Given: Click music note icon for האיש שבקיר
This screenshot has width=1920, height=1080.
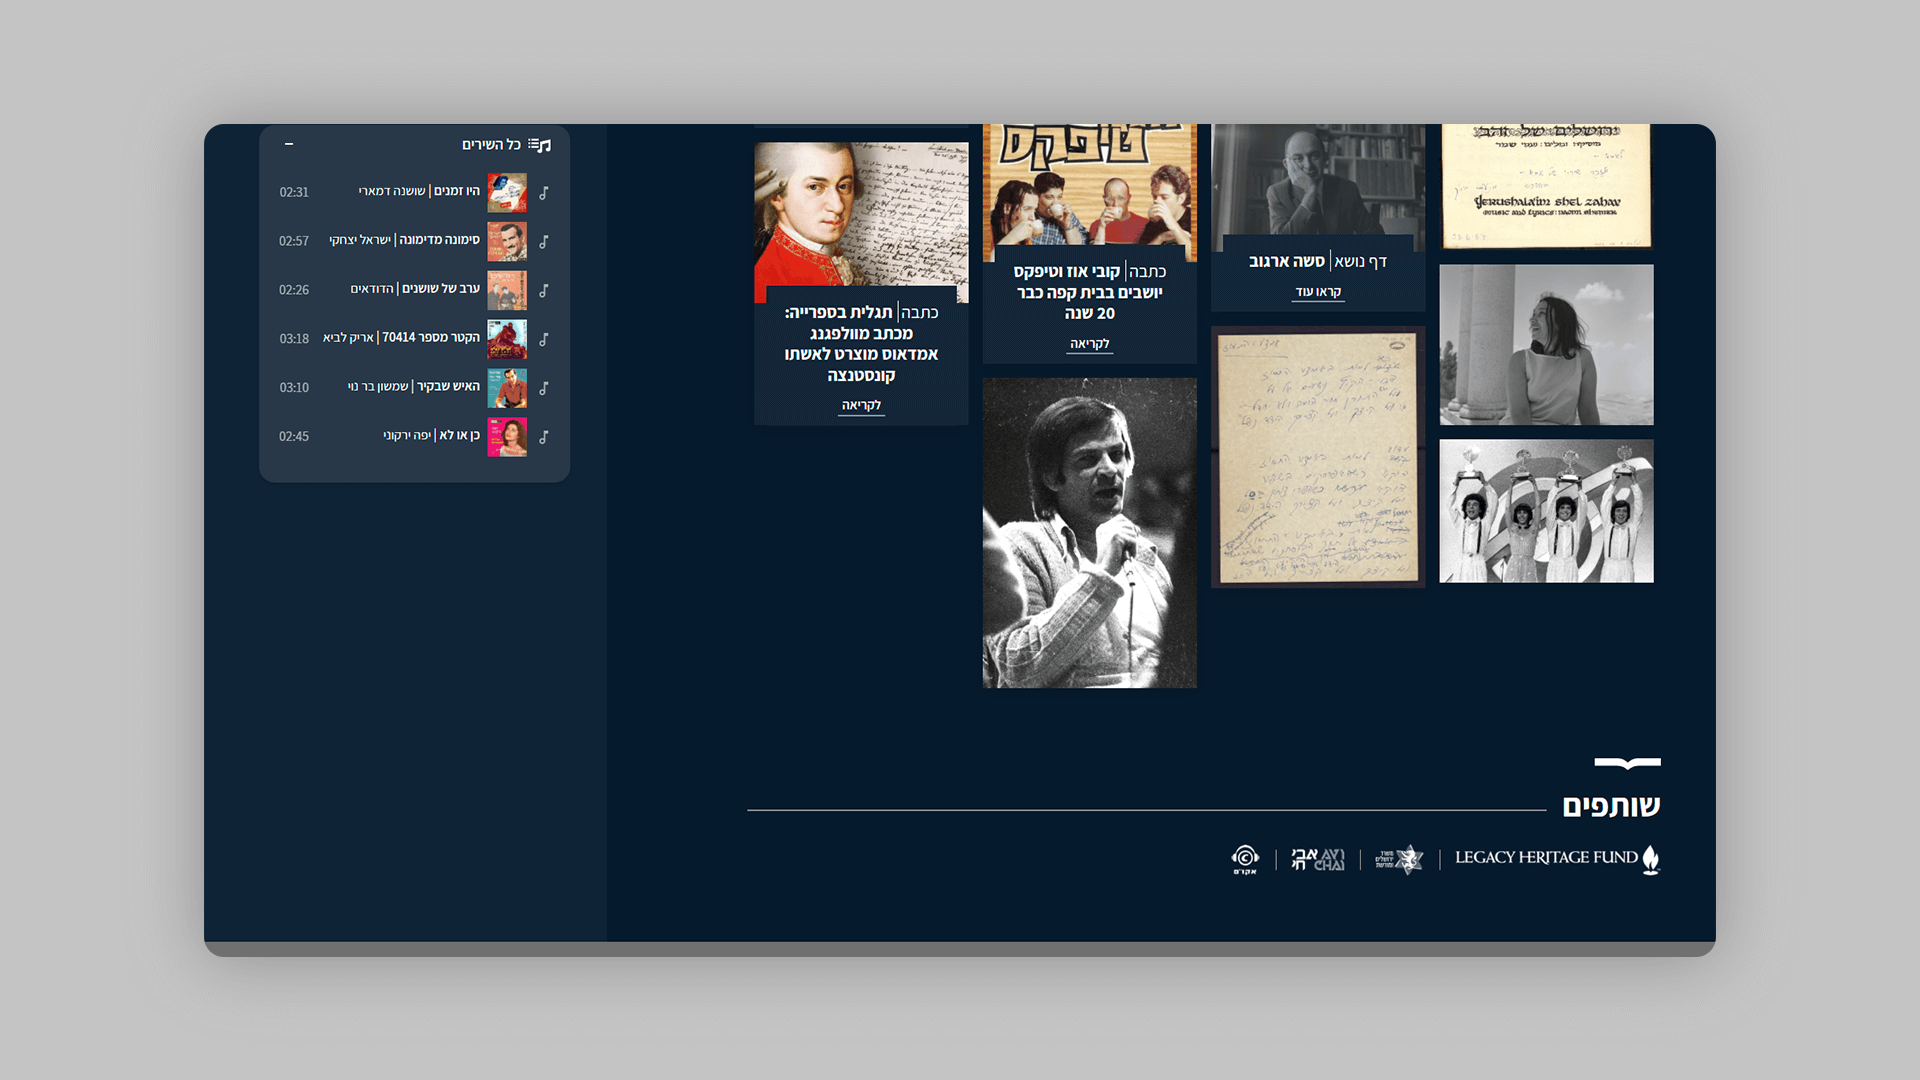Looking at the screenshot, I should pos(544,388).
